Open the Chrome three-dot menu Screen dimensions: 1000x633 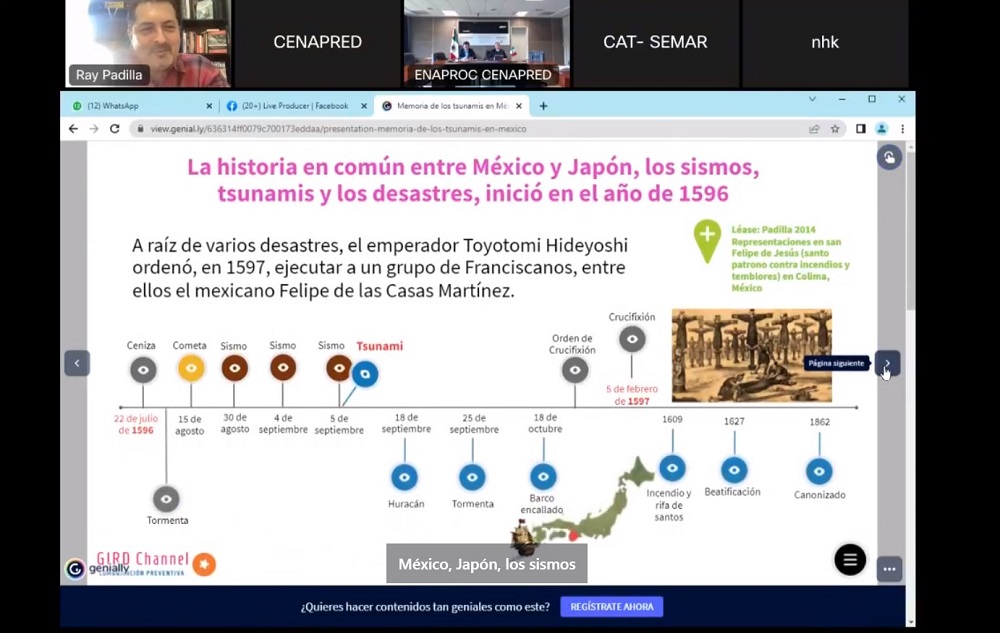(902, 129)
